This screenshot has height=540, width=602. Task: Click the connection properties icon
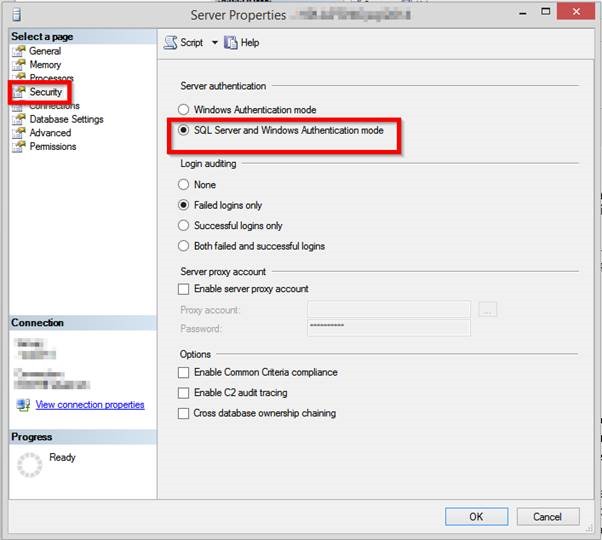[23, 405]
